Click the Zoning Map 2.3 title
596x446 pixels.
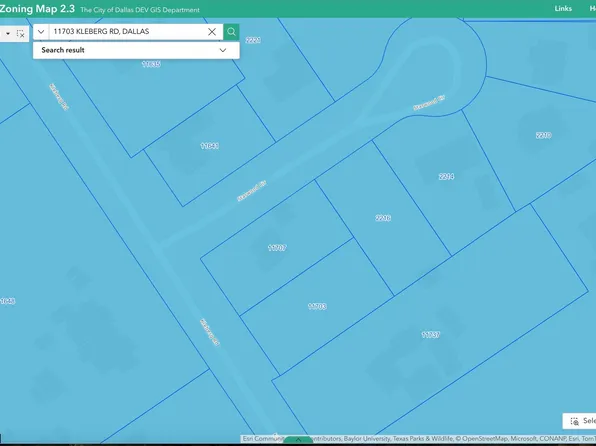point(37,9)
